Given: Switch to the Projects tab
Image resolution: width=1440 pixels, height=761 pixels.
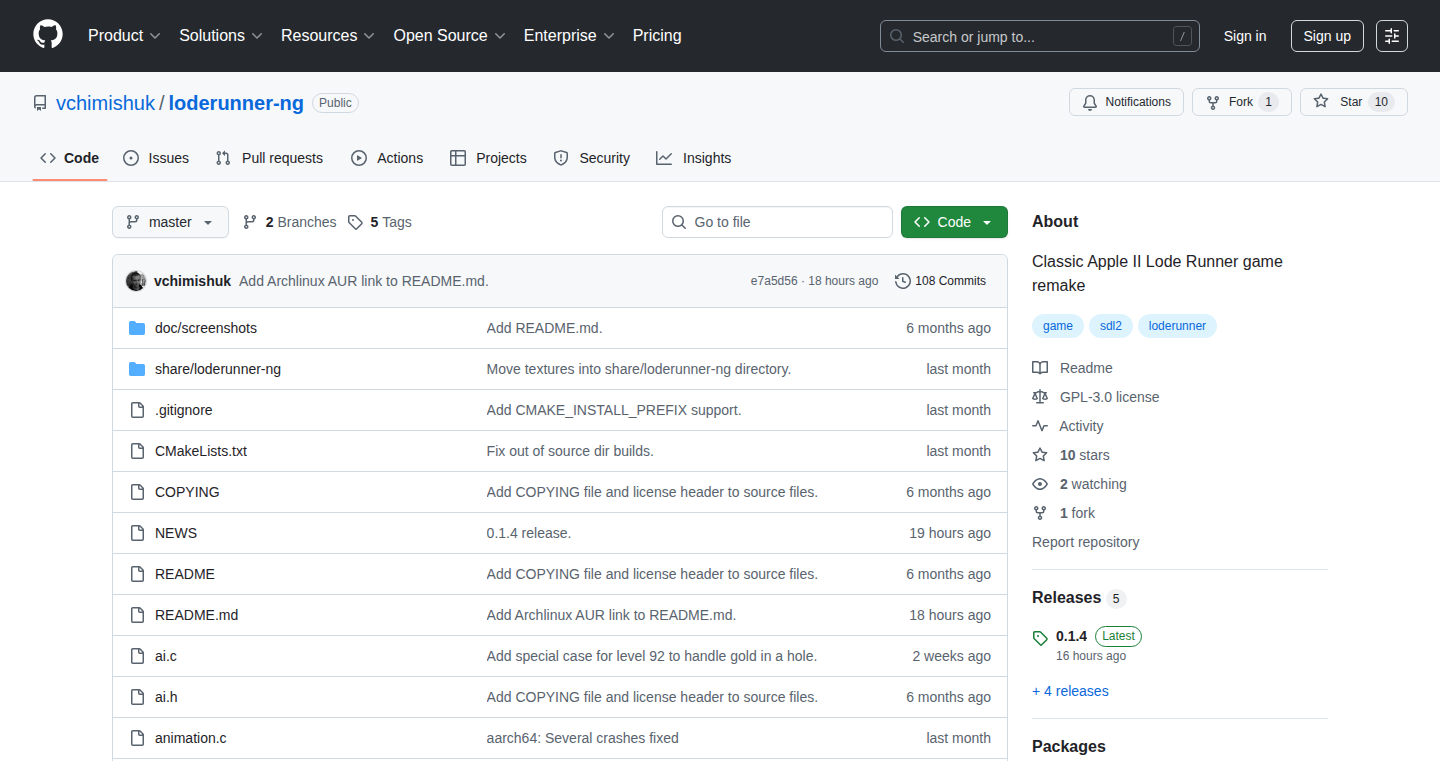Looking at the screenshot, I should point(488,158).
